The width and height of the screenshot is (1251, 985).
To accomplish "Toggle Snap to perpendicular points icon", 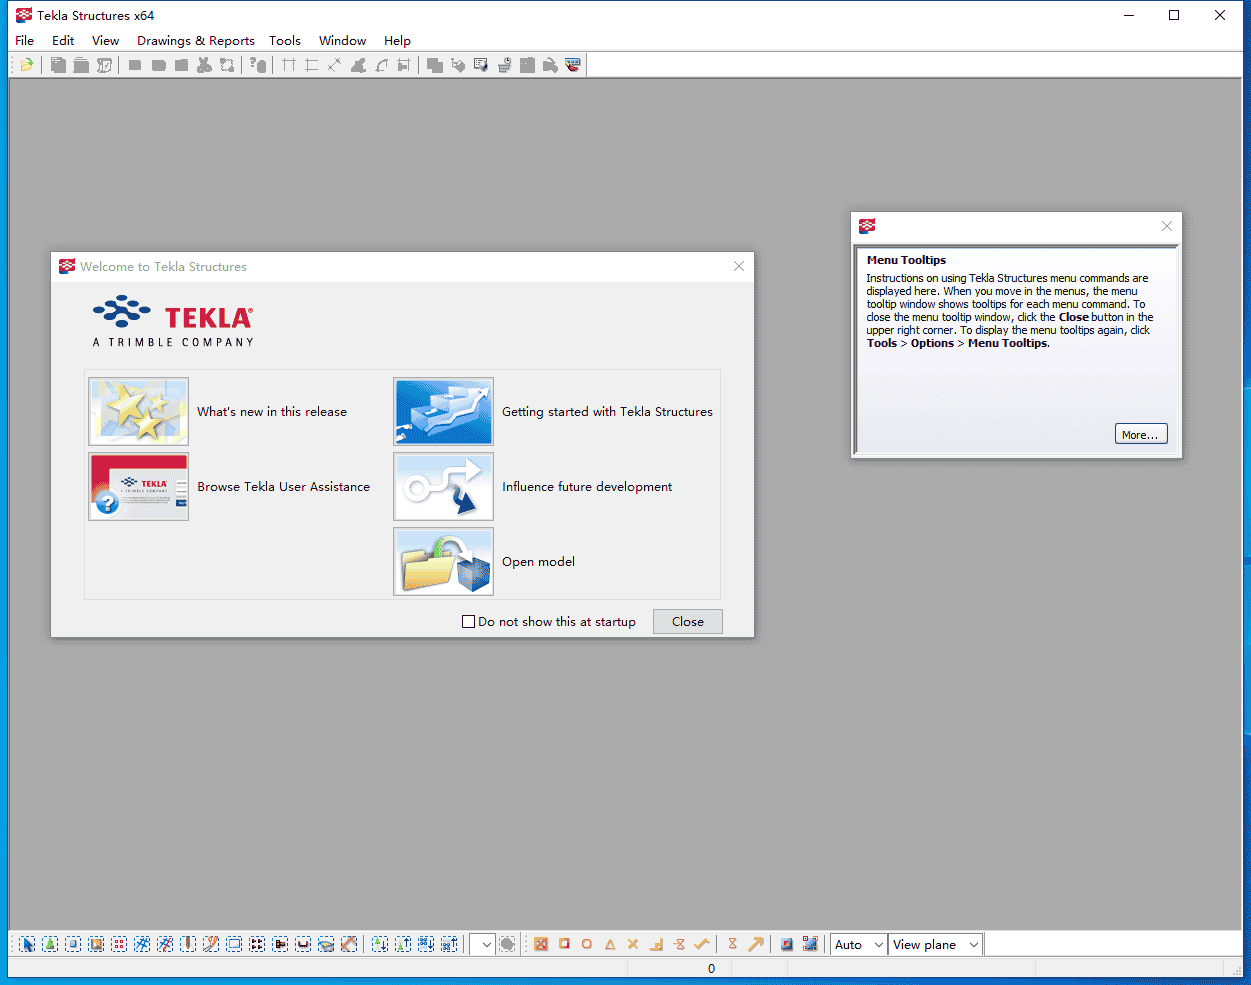I will [656, 944].
